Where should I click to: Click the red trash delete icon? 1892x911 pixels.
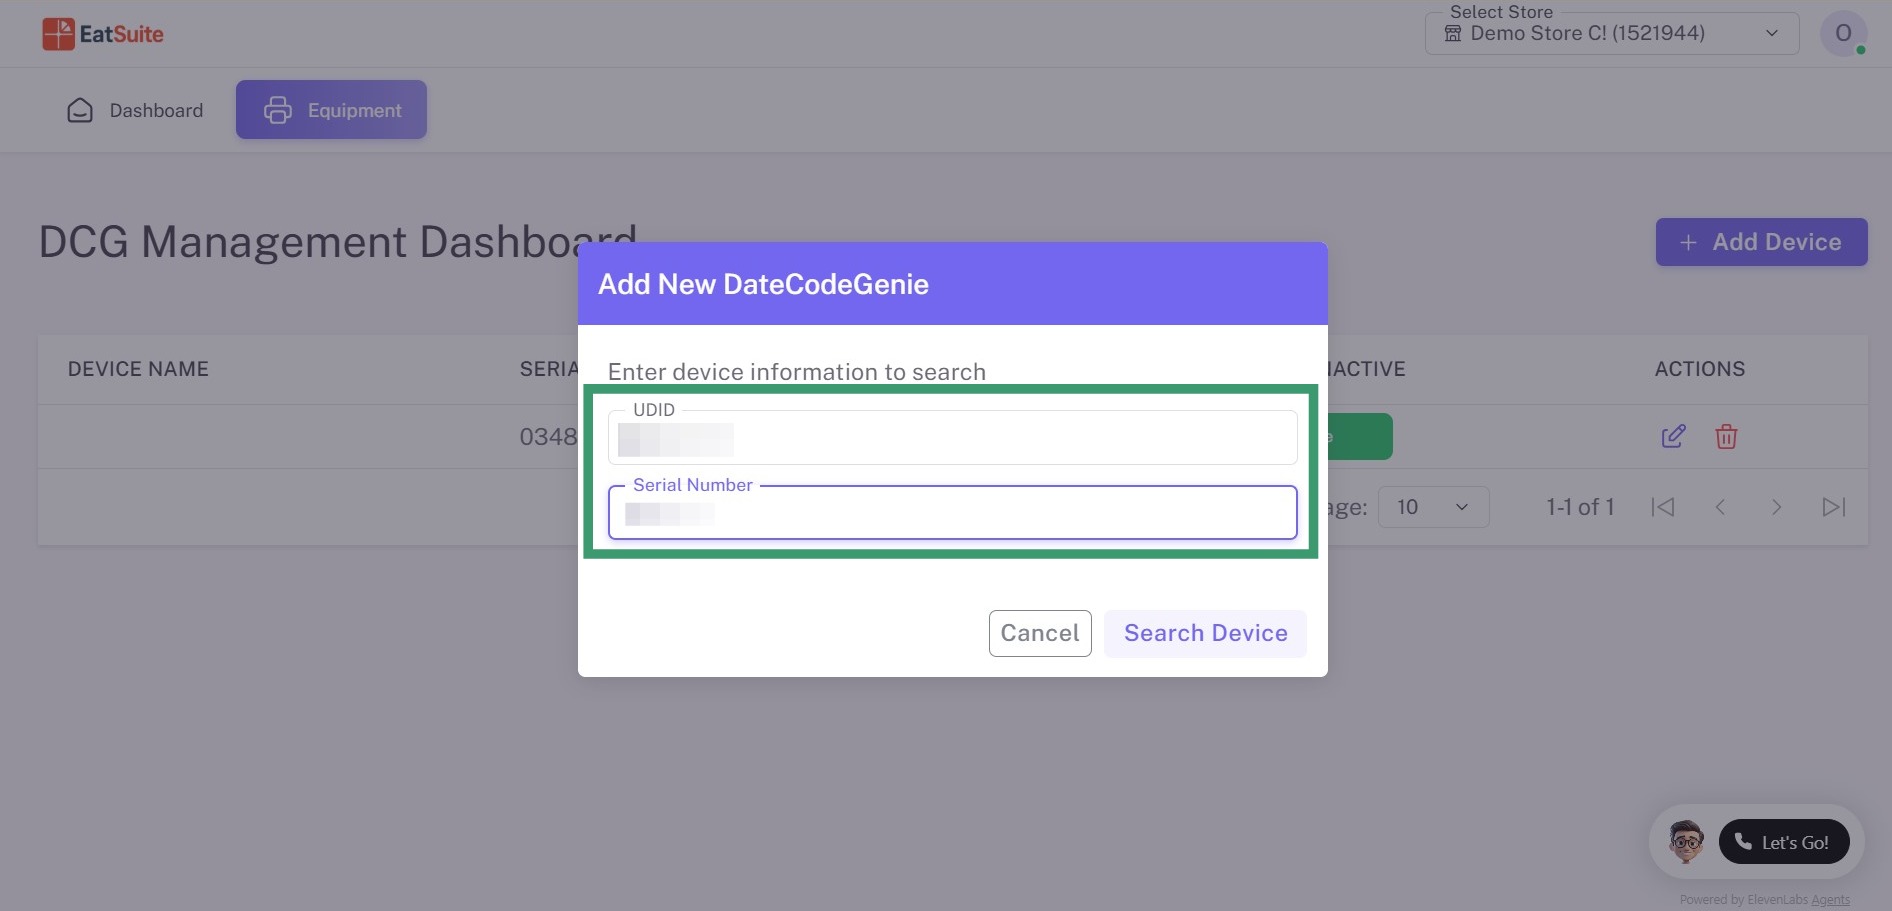tap(1726, 436)
